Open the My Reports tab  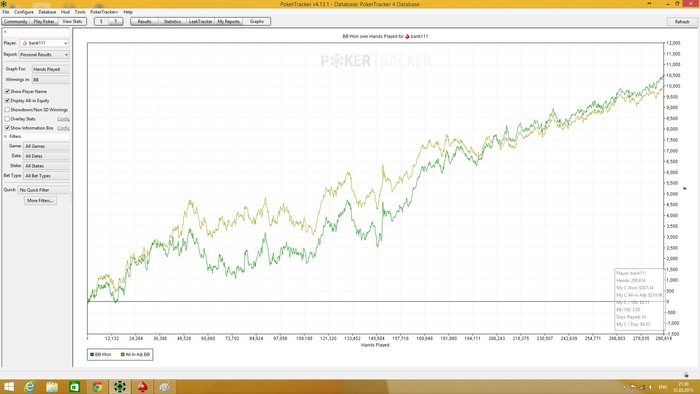point(228,21)
